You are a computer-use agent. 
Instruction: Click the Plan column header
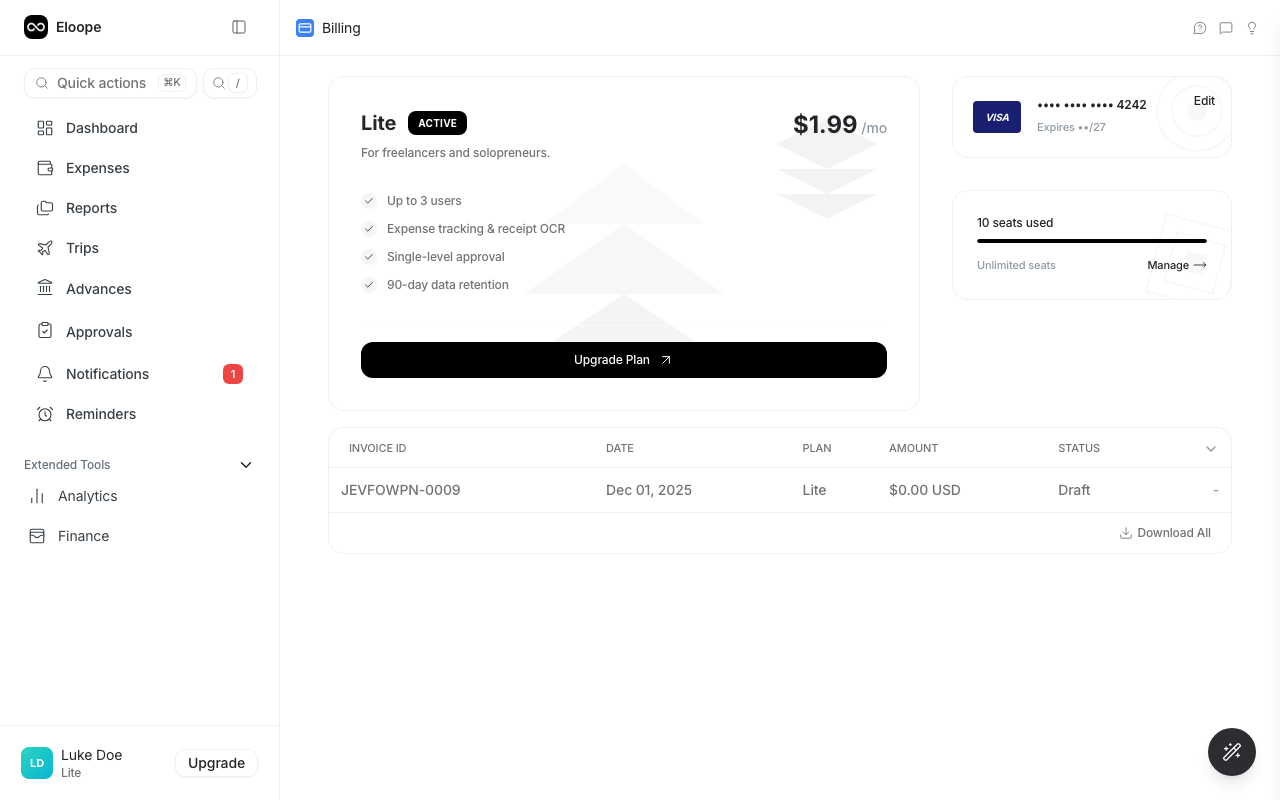817,448
